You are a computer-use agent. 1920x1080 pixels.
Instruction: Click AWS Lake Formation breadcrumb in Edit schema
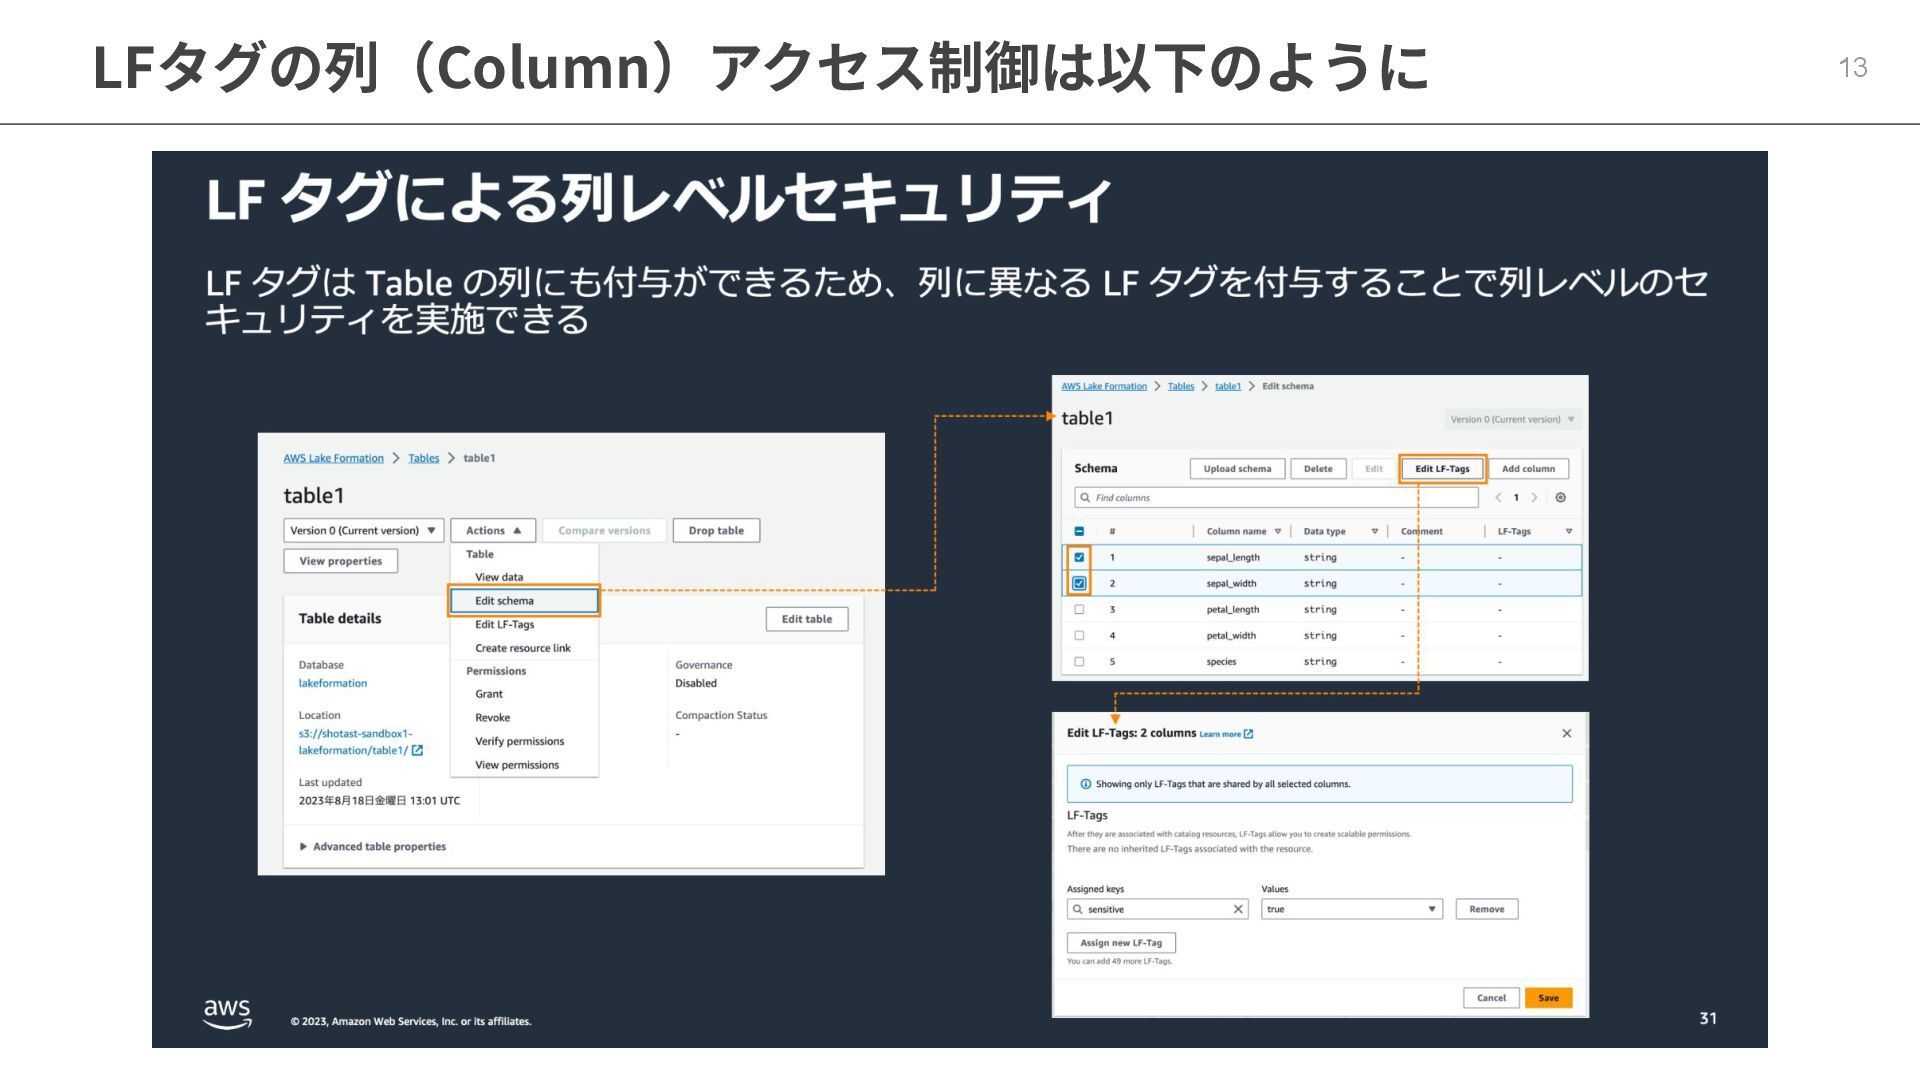click(1104, 386)
